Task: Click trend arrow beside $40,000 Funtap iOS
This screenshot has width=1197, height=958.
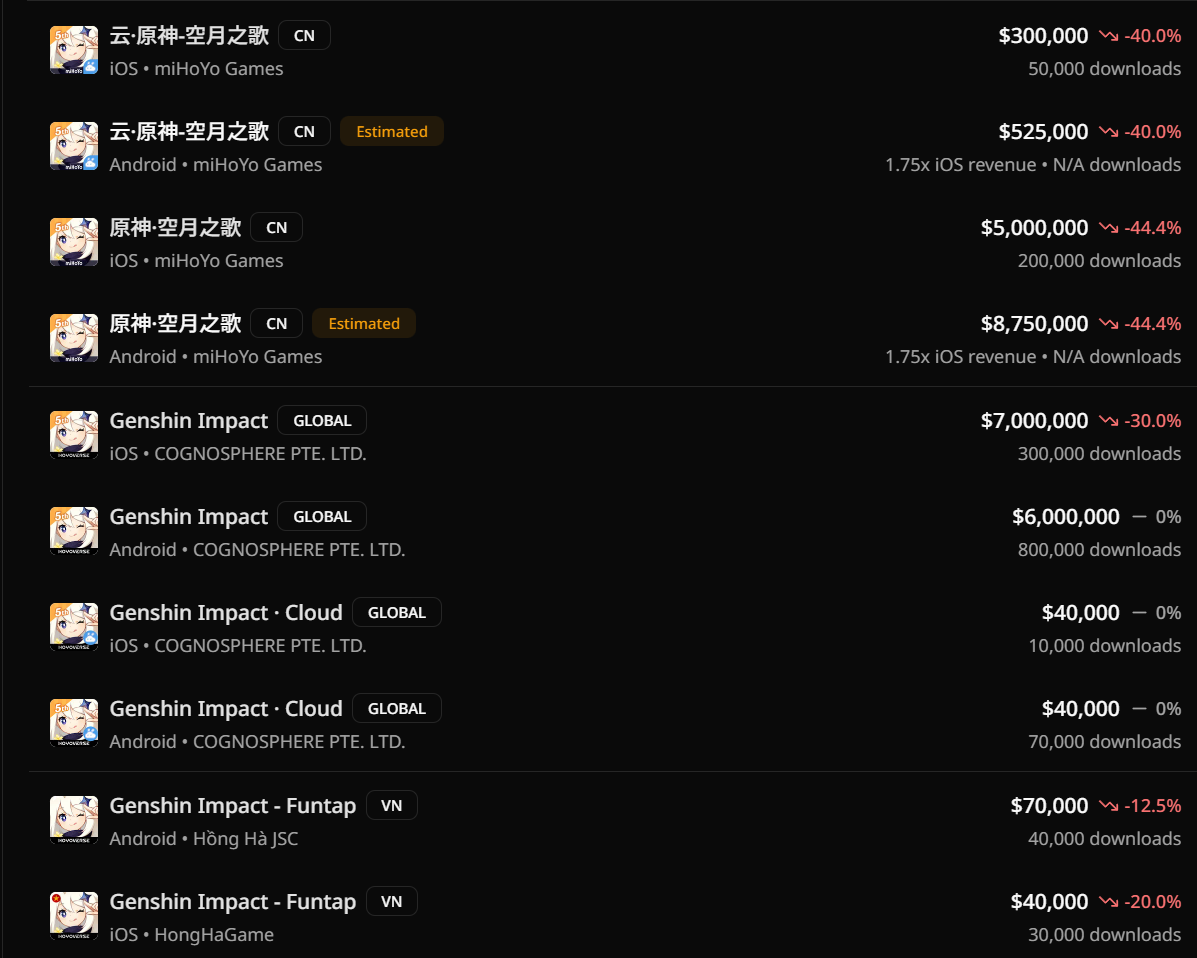Action: tap(1108, 902)
